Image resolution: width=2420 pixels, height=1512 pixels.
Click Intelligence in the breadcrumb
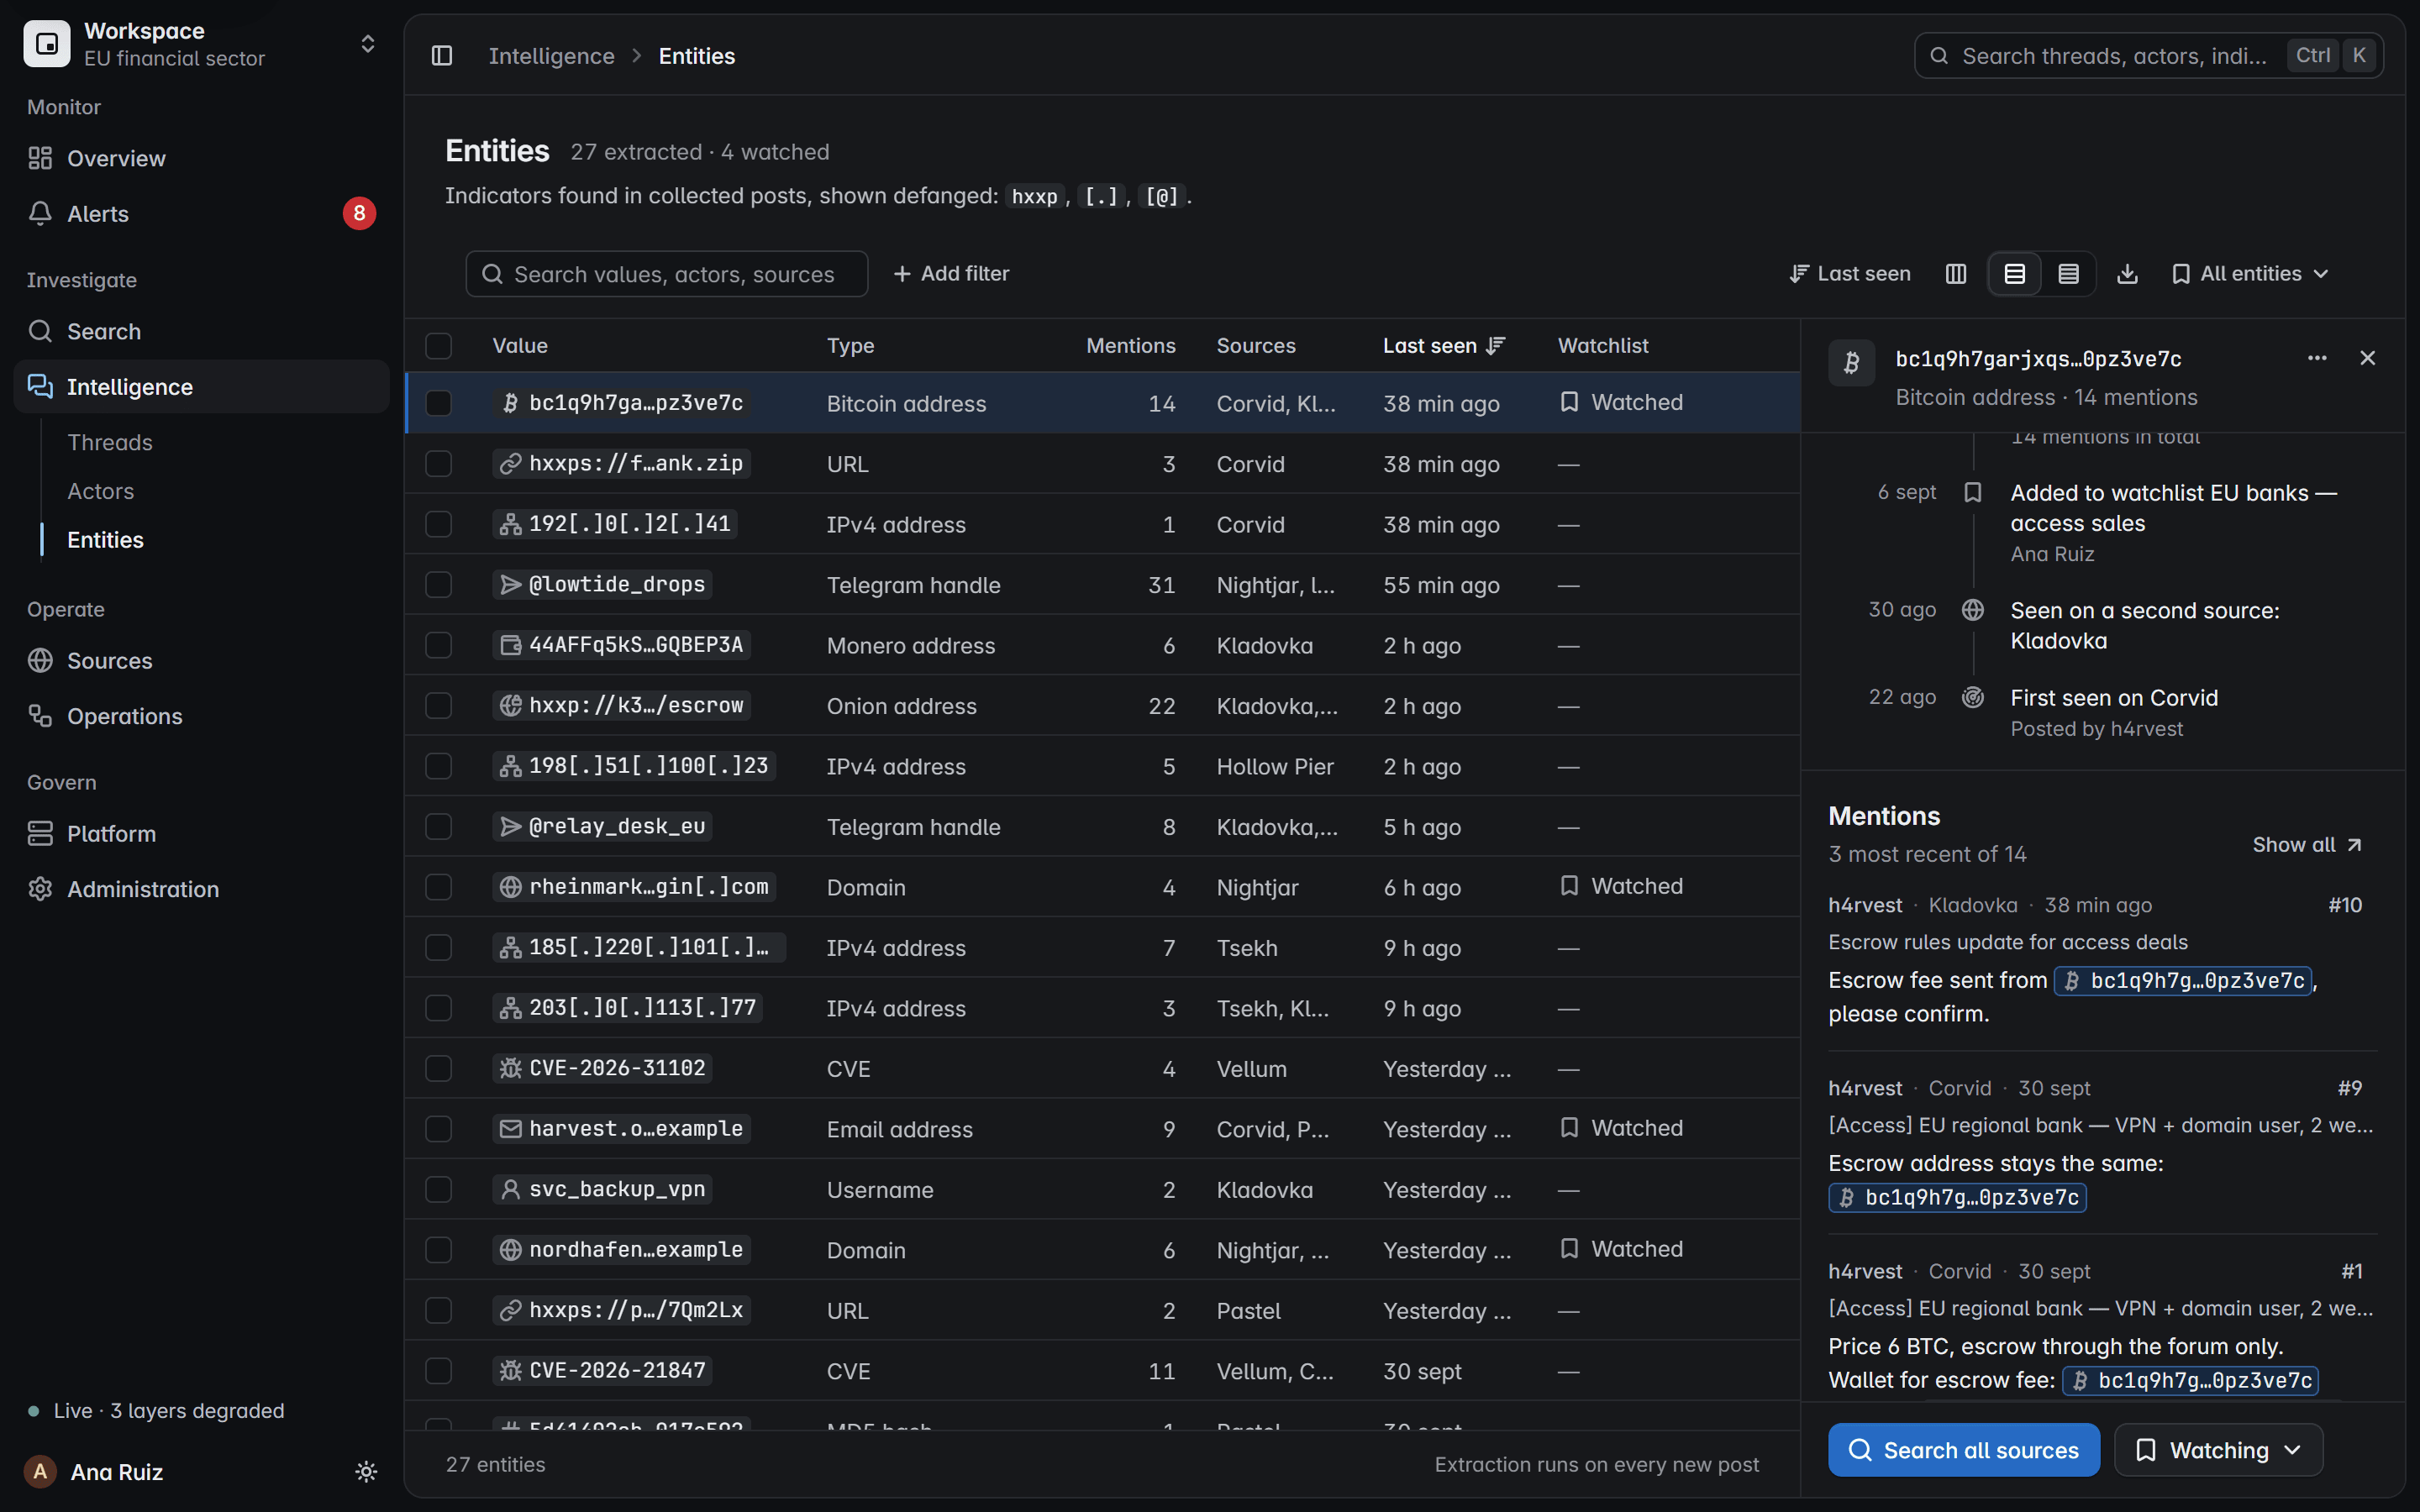[x=551, y=56]
